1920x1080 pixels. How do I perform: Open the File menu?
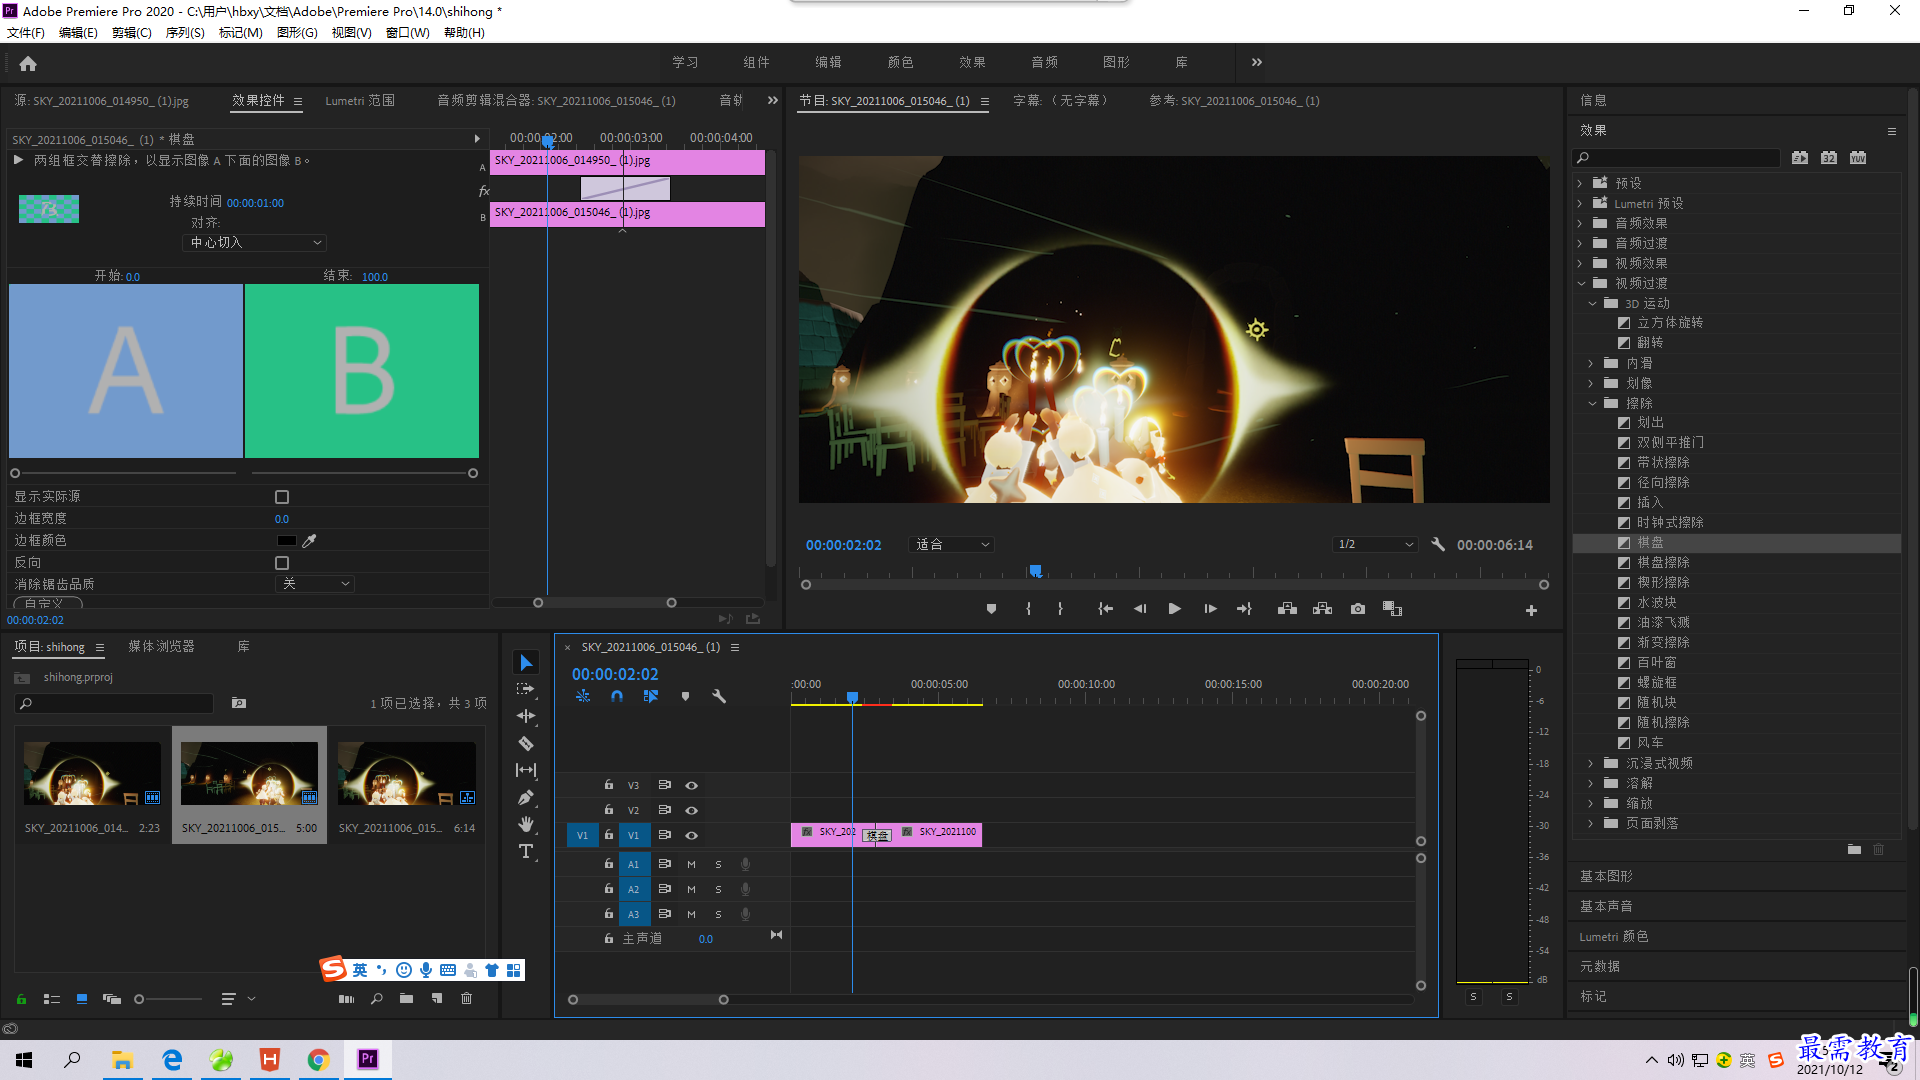(x=26, y=33)
